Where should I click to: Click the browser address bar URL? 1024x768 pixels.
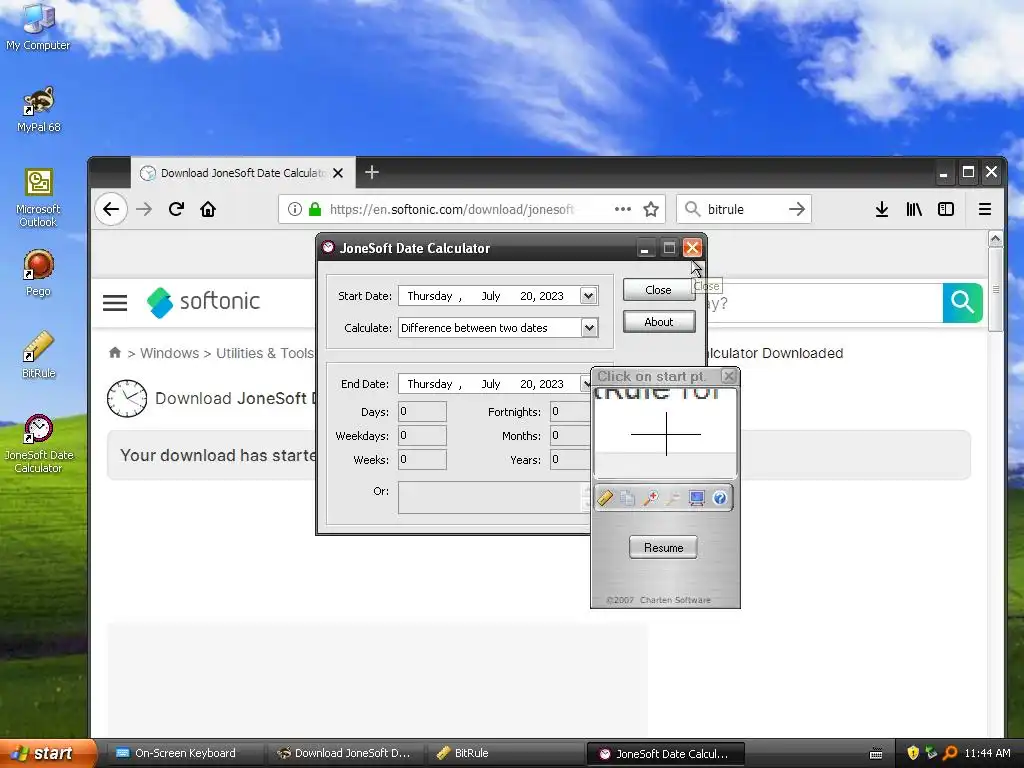point(452,209)
